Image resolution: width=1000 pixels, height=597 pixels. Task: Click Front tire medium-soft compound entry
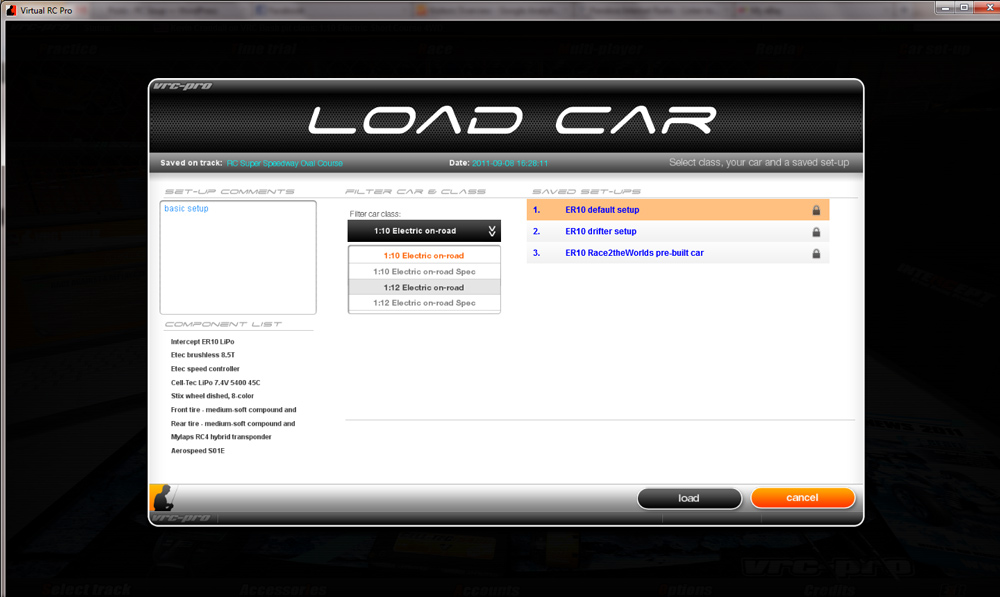(x=233, y=410)
